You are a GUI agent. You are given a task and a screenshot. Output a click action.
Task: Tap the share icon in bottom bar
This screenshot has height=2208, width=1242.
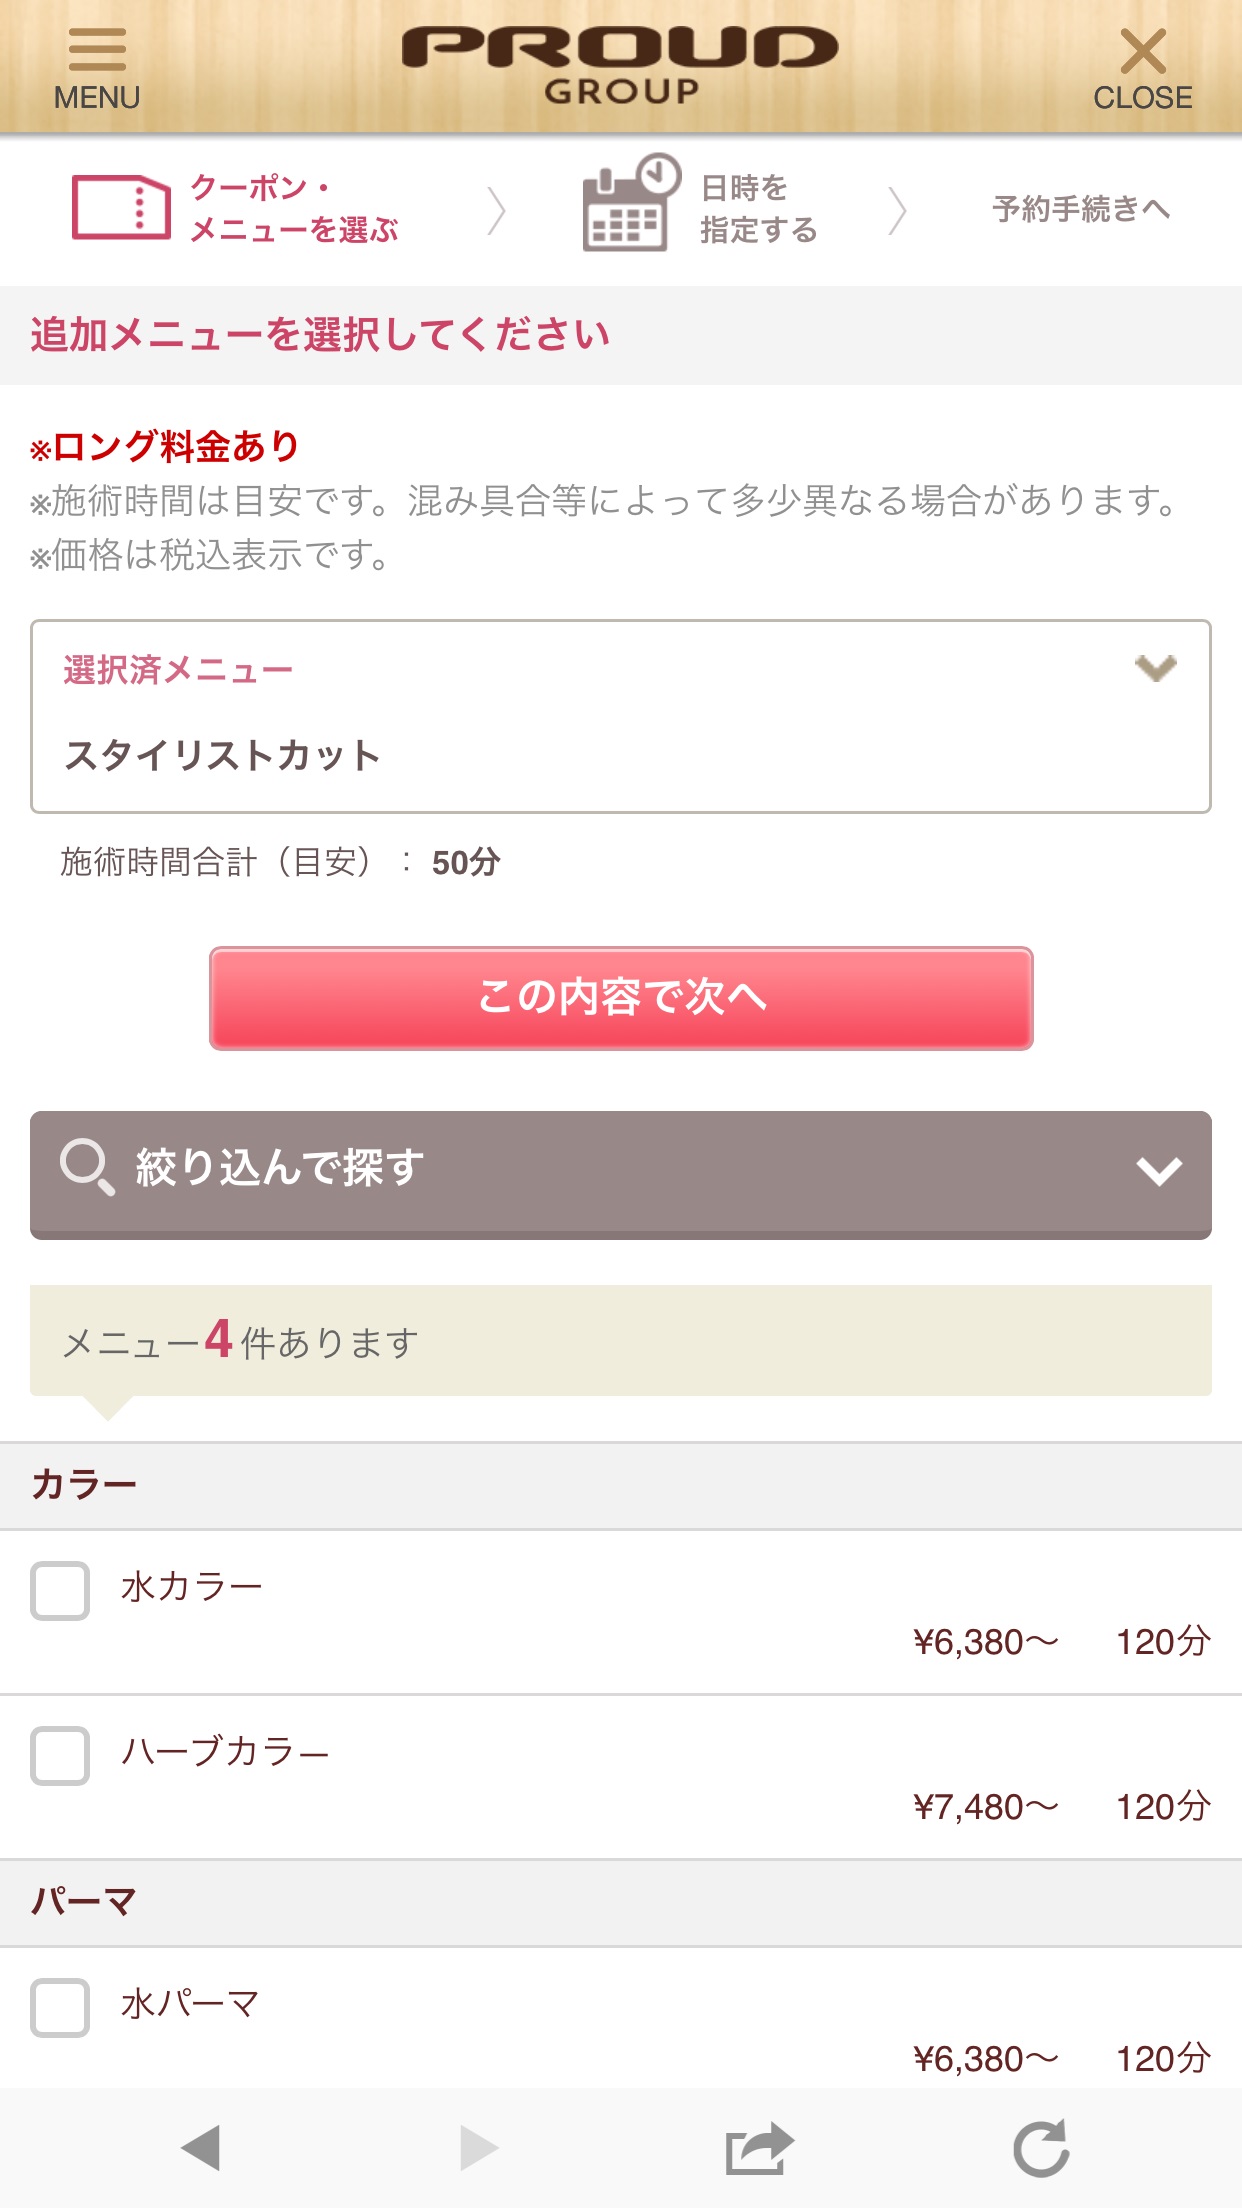coord(759,2148)
